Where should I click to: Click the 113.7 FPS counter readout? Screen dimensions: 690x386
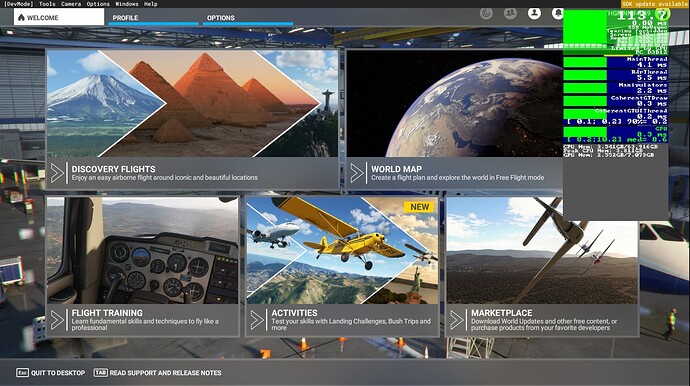(x=643, y=15)
